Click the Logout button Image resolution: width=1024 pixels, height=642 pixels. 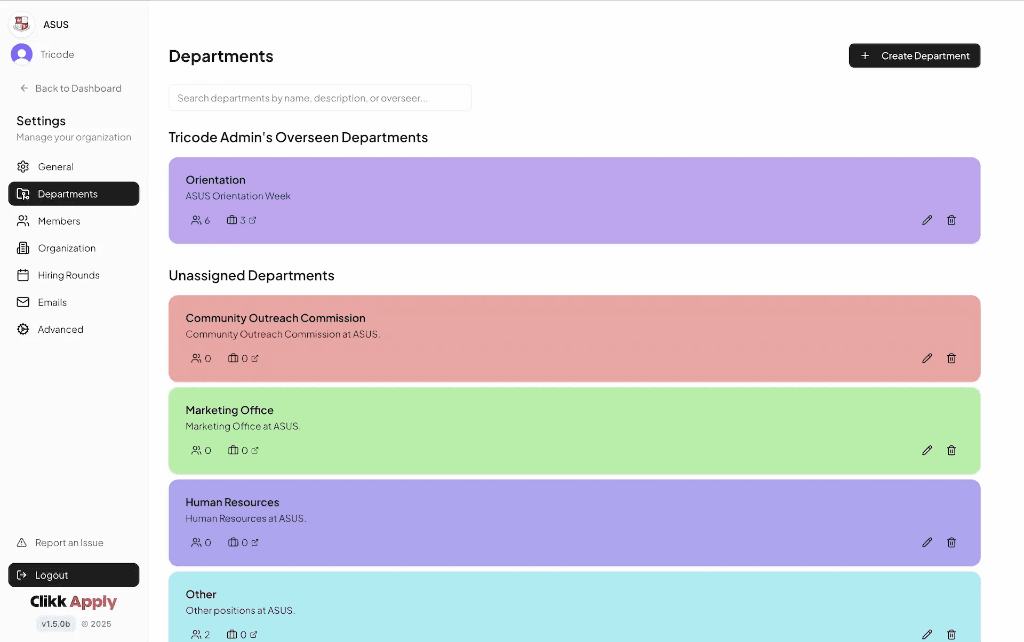73,574
